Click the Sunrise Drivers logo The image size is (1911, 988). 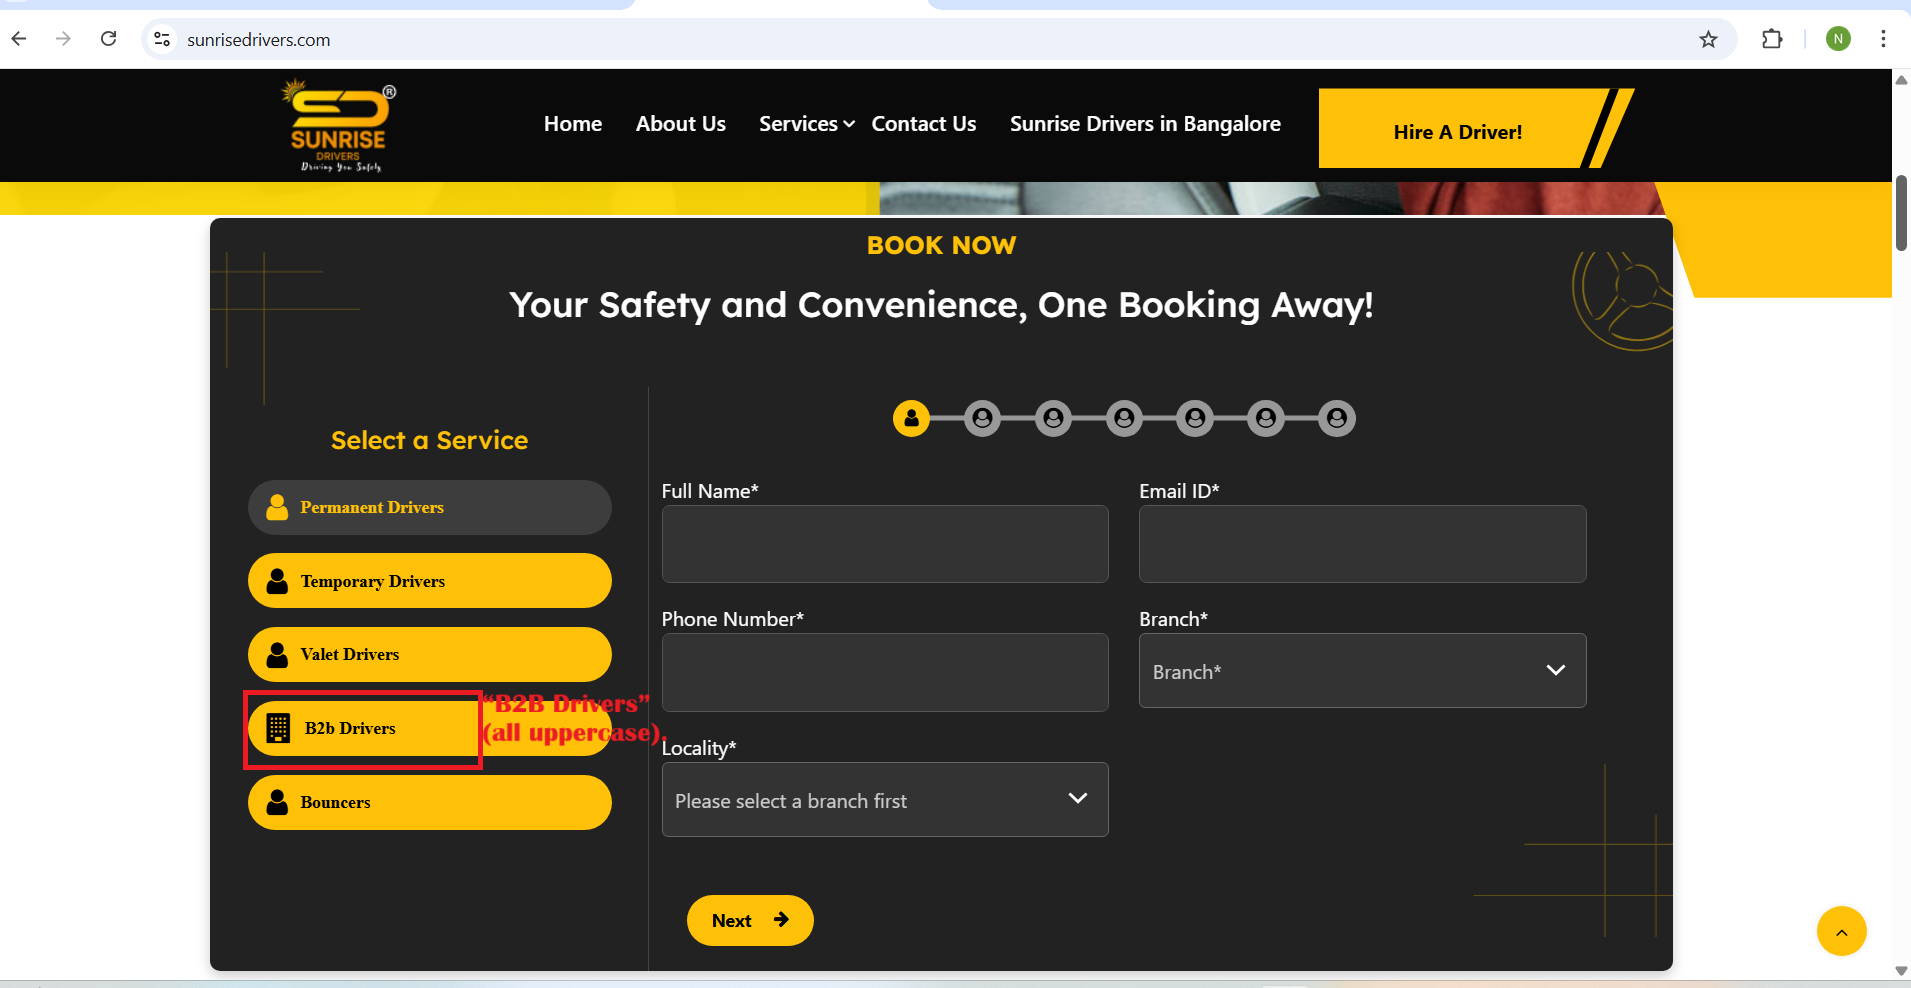[339, 126]
